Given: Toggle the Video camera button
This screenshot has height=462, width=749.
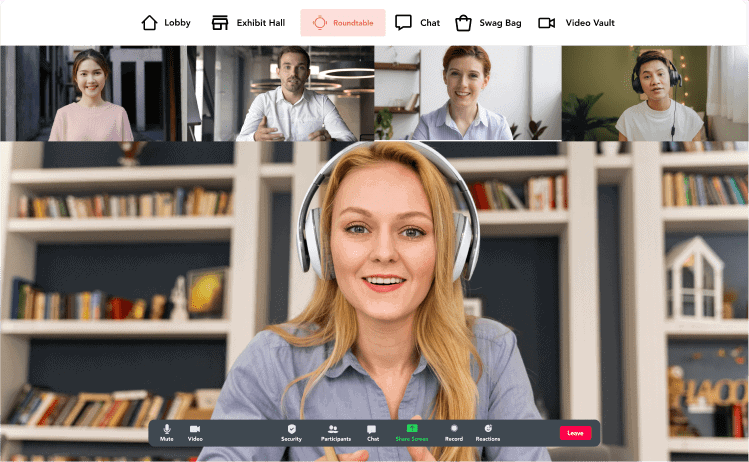Looking at the screenshot, I should (x=195, y=432).
